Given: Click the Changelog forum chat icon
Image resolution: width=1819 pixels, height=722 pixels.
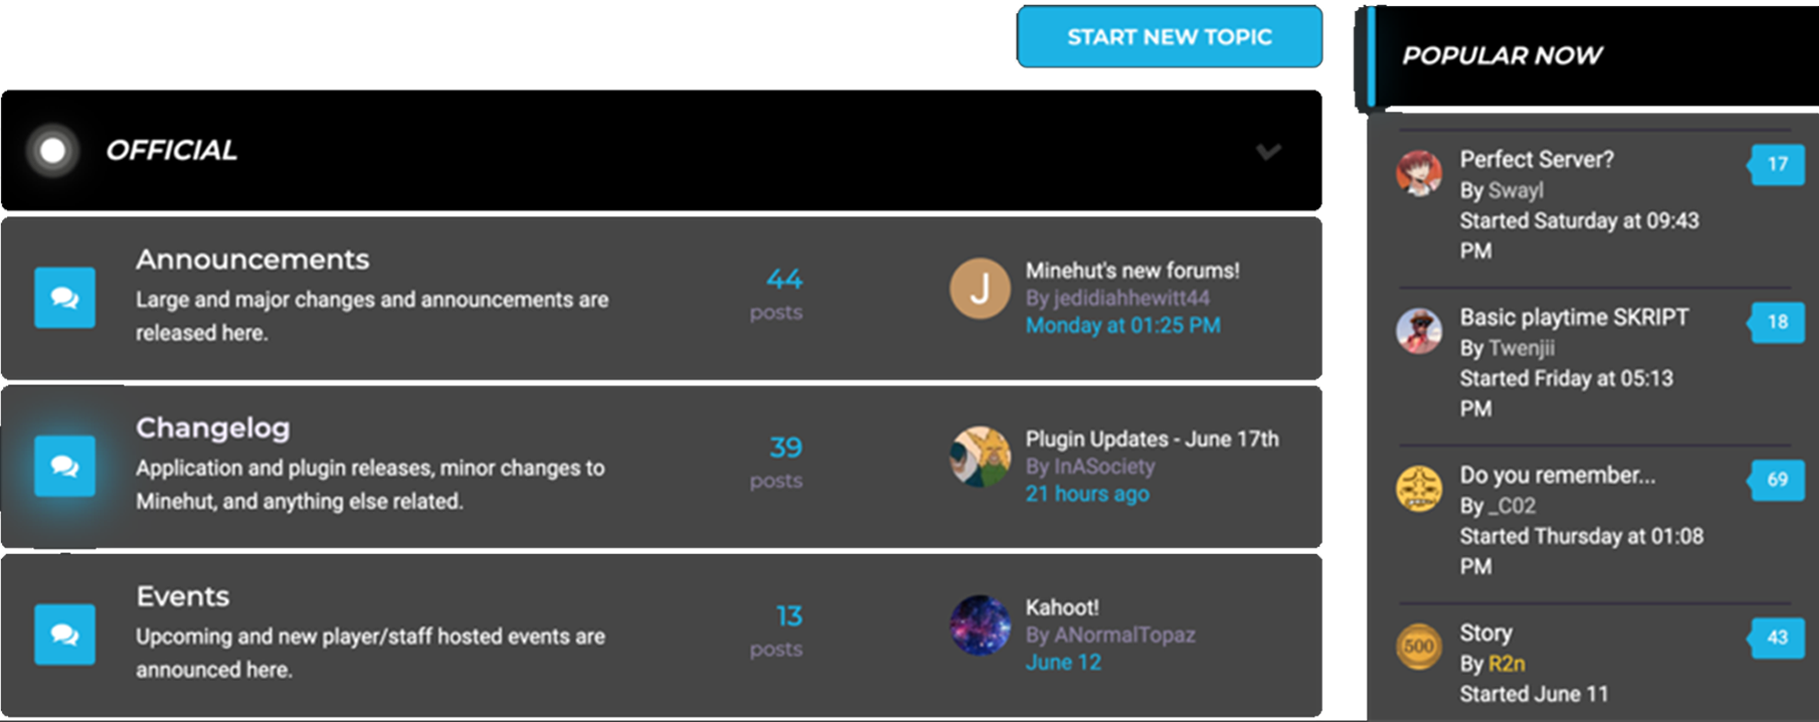Looking at the screenshot, I should 65,466.
